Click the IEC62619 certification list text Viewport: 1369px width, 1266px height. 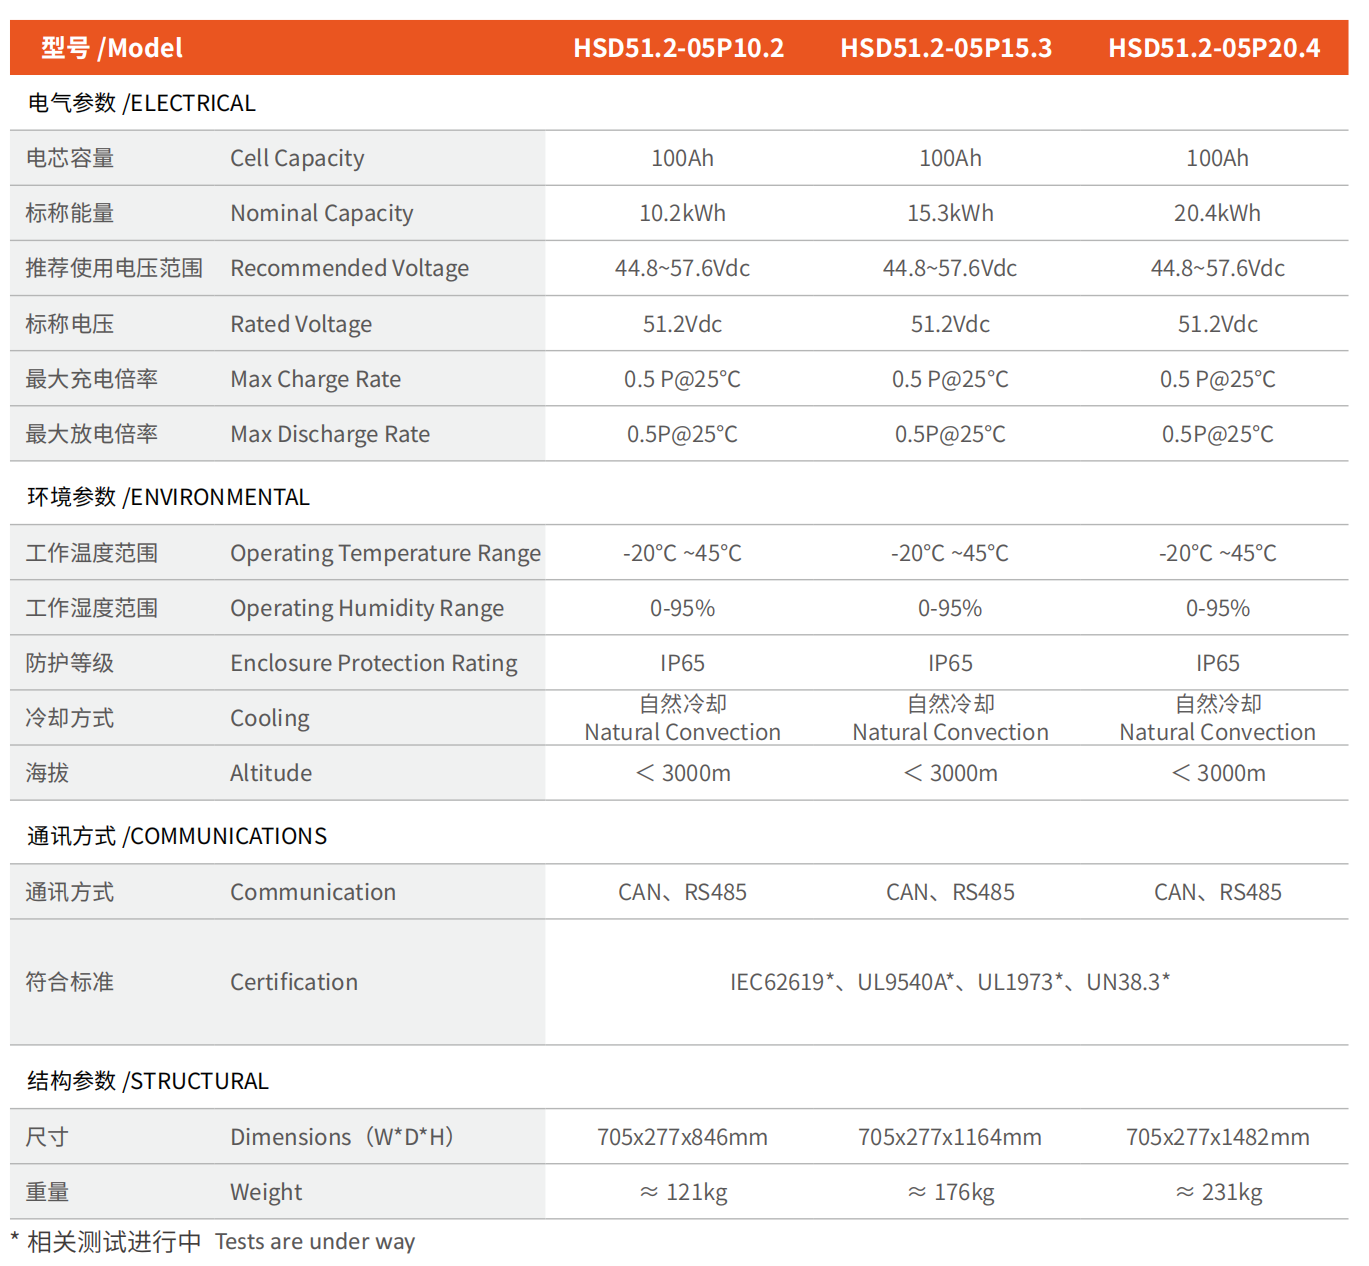tap(950, 982)
